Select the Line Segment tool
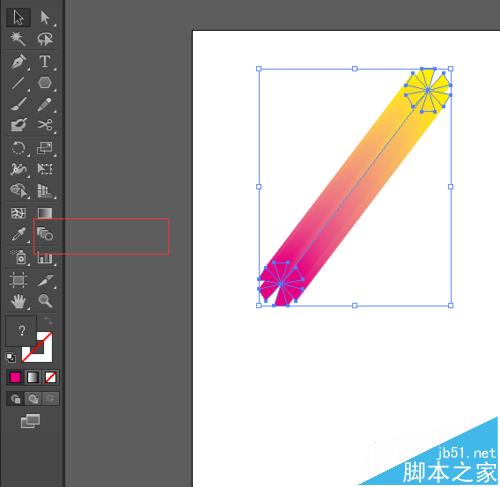Screen dimensions: 500x487 coord(18,83)
